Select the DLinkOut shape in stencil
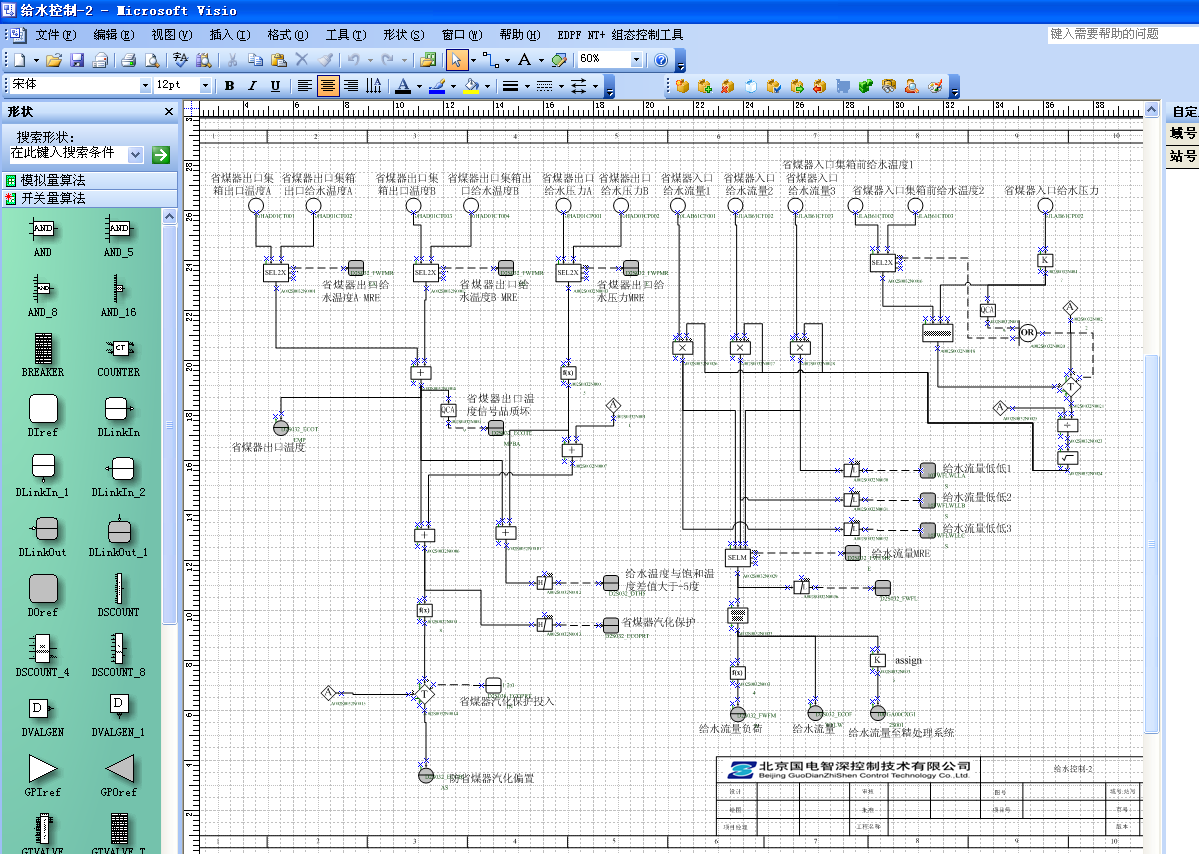1199x854 pixels. pyautogui.click(x=43, y=536)
